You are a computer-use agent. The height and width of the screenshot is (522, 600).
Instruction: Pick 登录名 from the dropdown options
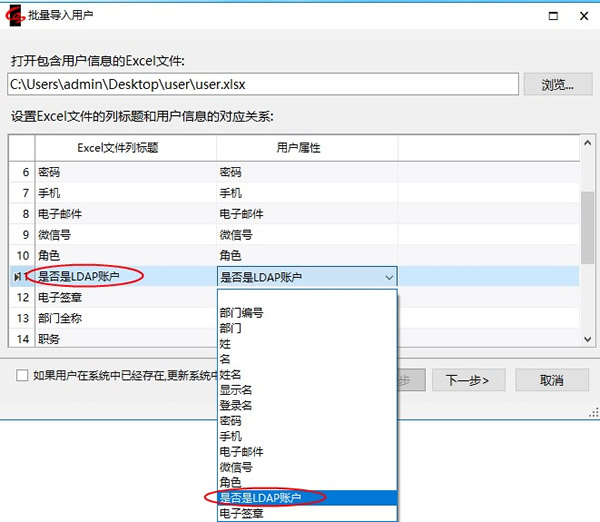[x=236, y=405]
